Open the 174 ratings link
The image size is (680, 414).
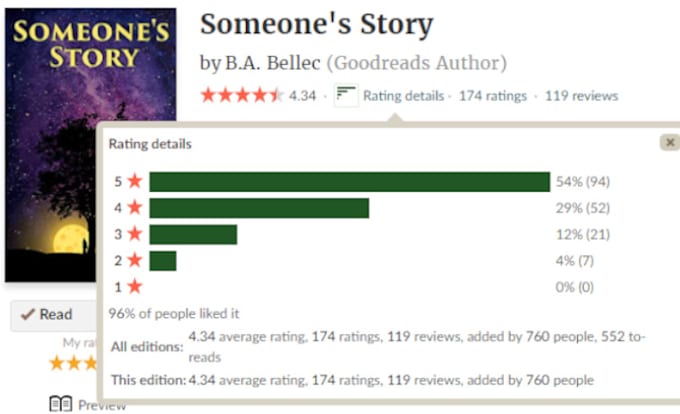click(x=492, y=96)
